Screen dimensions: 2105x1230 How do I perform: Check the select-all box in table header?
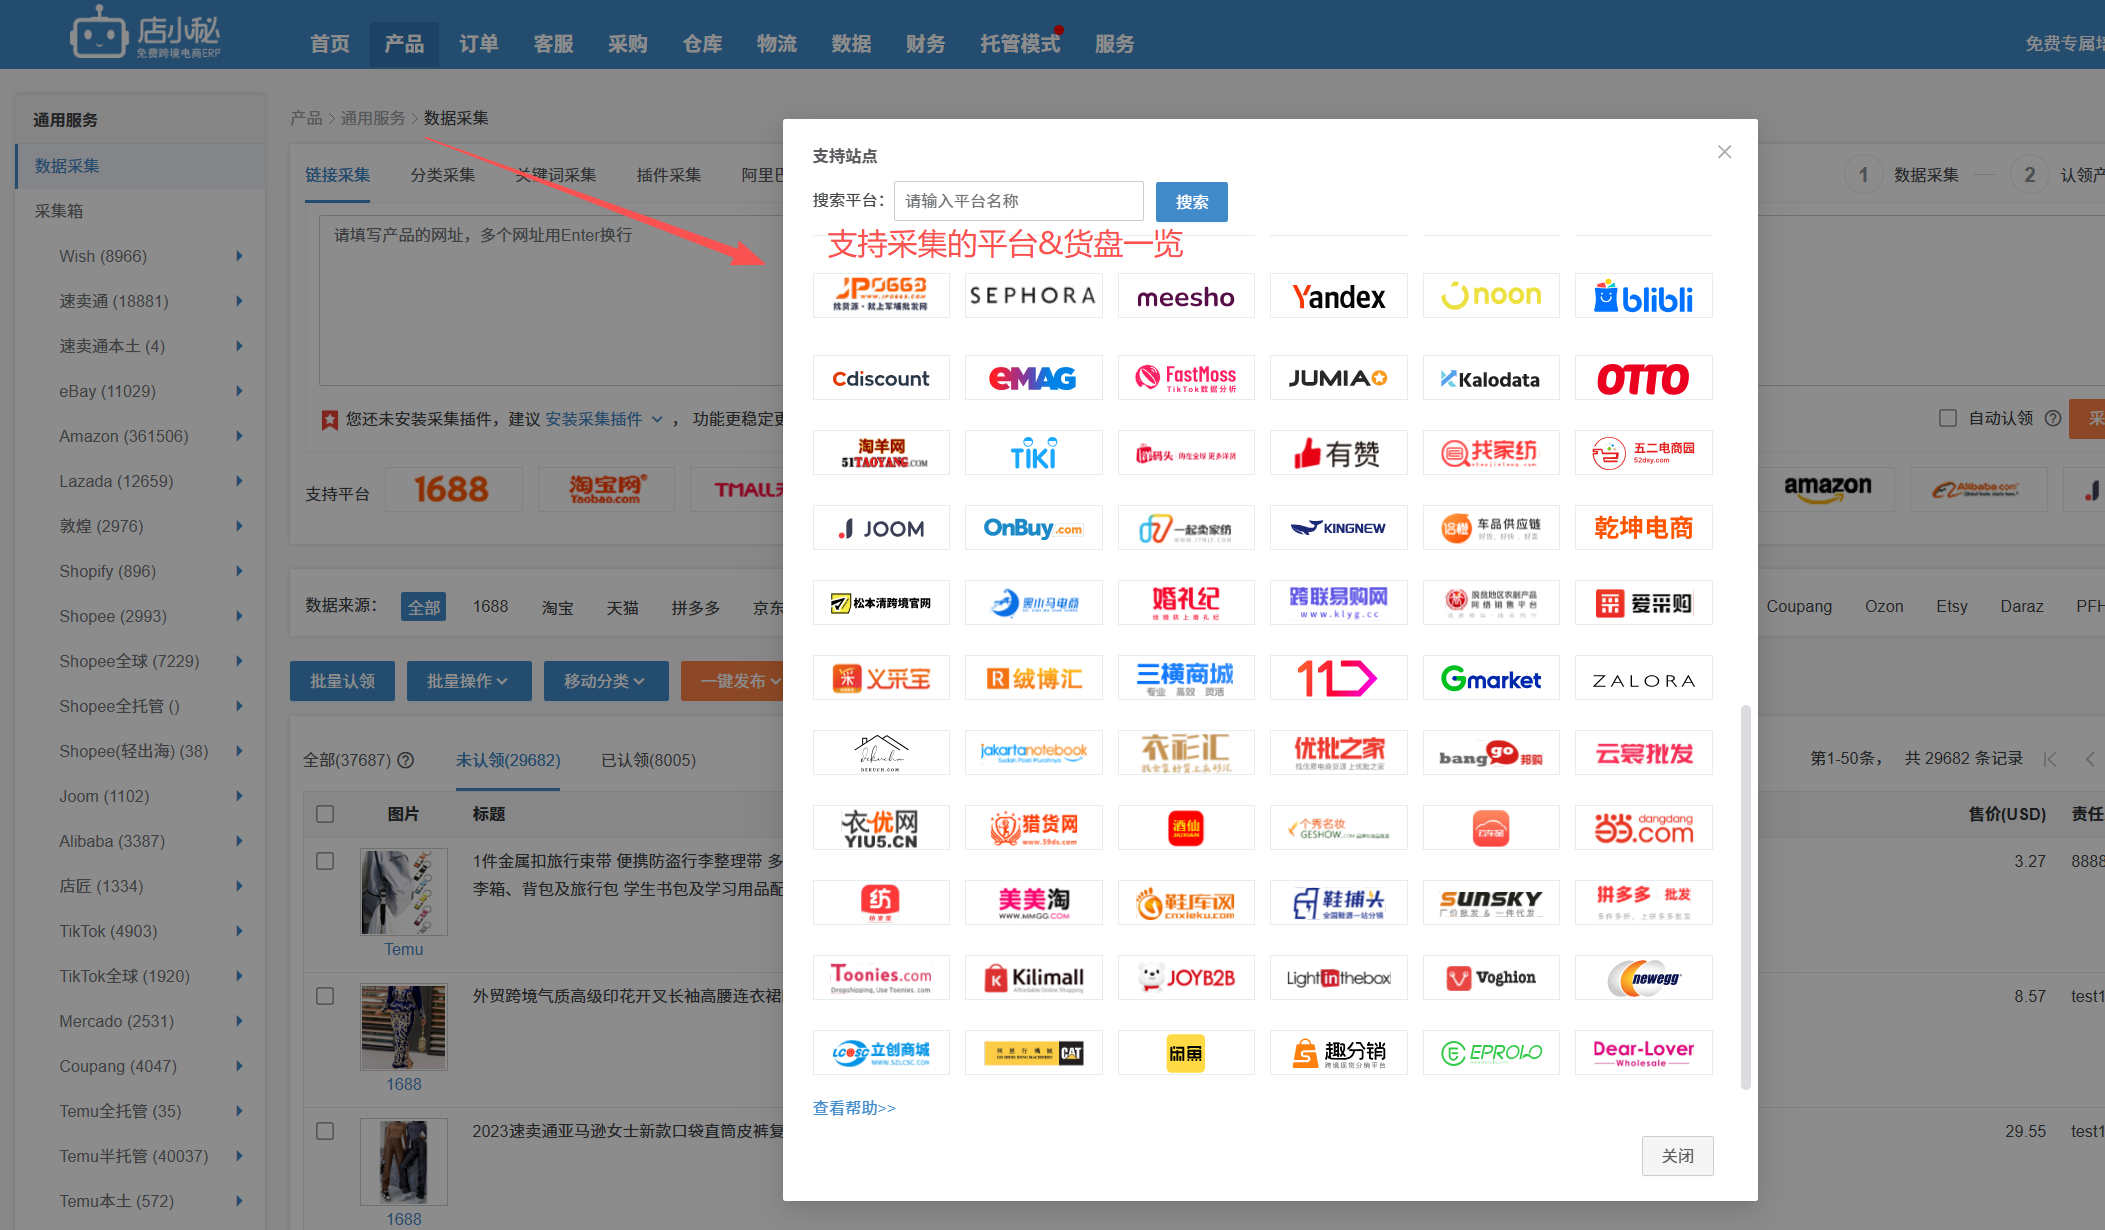(x=325, y=814)
